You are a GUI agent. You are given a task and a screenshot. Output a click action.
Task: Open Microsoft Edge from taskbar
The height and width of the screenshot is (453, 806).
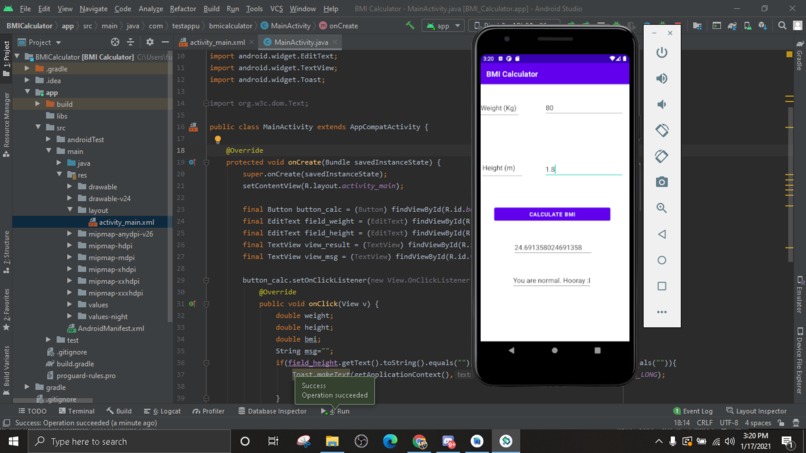[390, 441]
